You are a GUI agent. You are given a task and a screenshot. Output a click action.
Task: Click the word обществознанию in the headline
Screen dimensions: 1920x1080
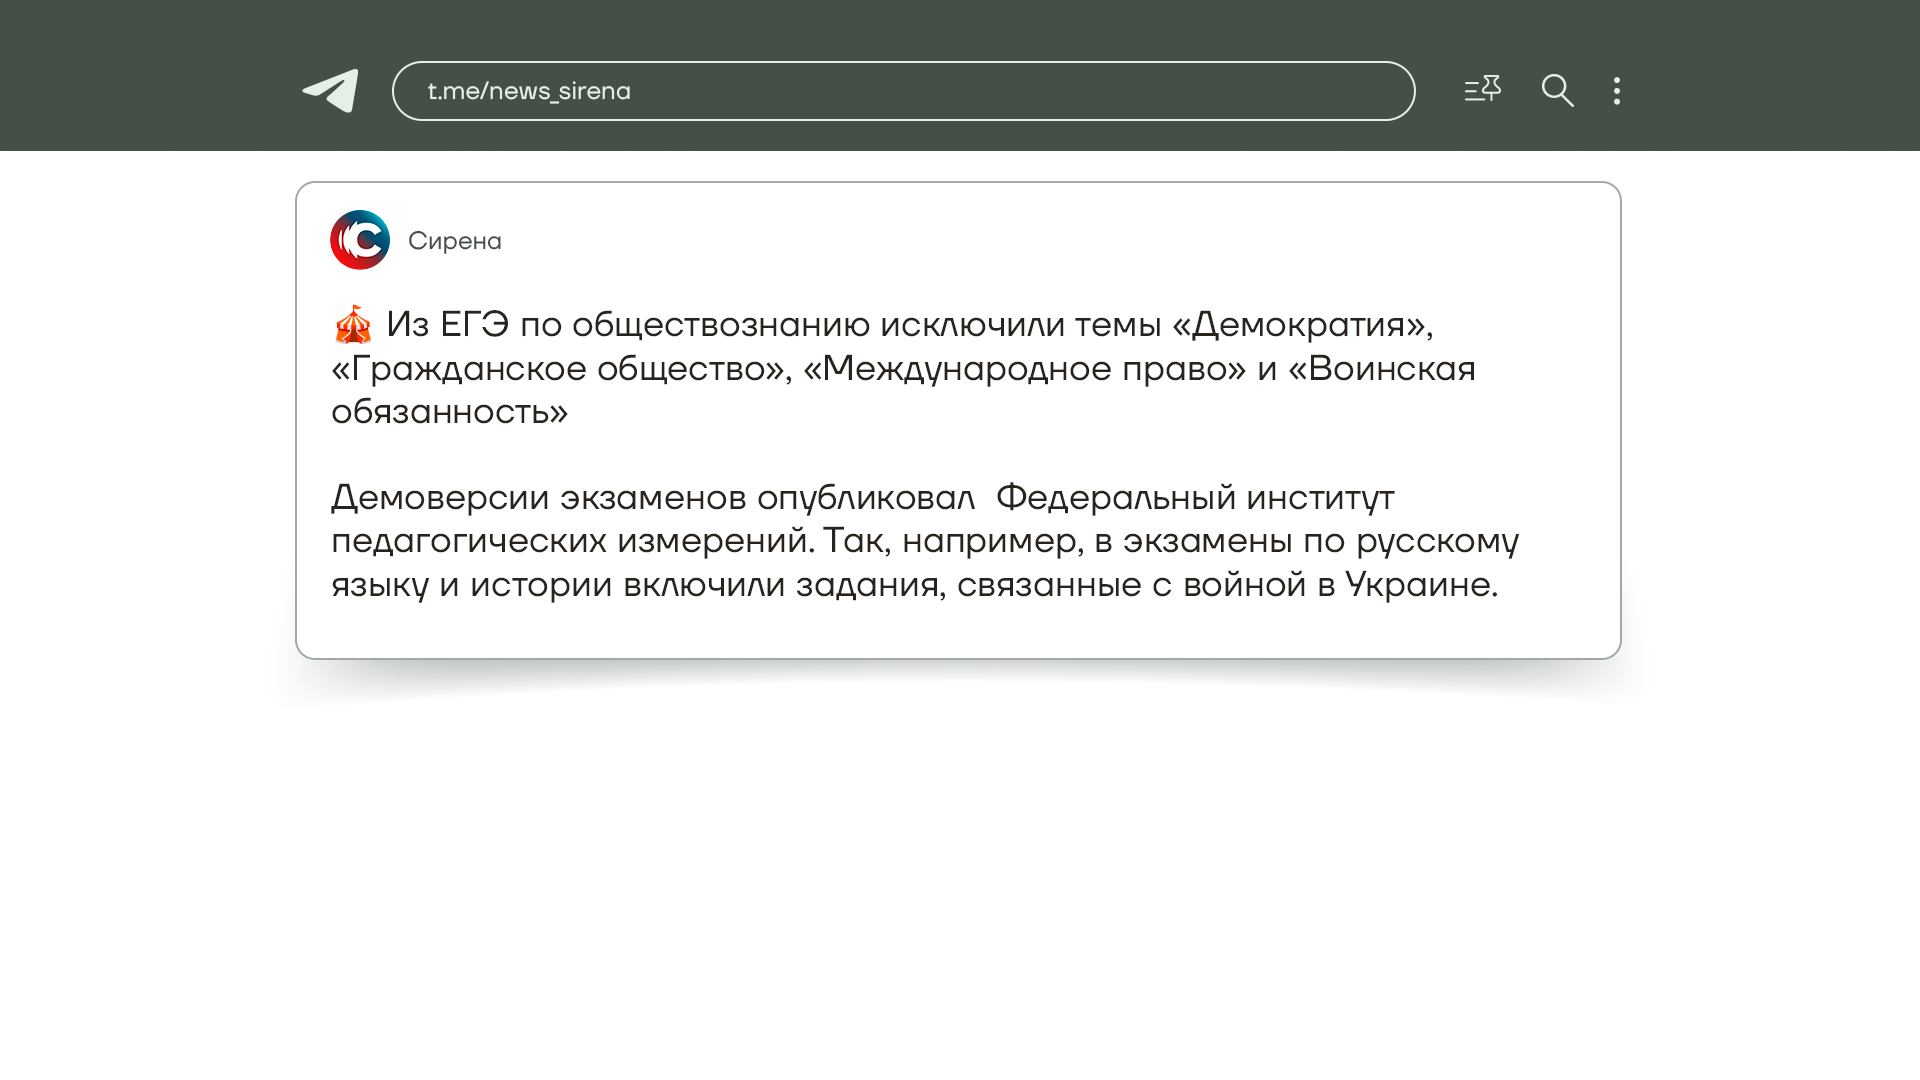pos(720,325)
